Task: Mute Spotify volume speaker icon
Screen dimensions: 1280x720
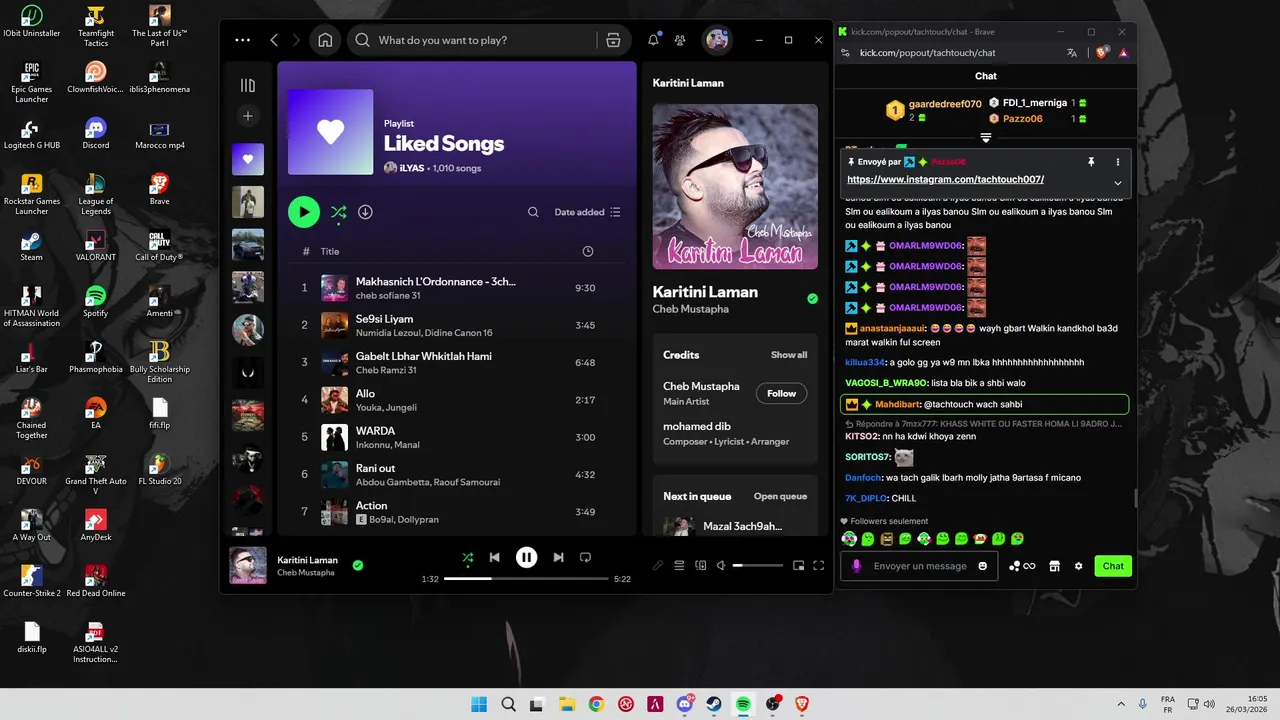Action: click(721, 566)
